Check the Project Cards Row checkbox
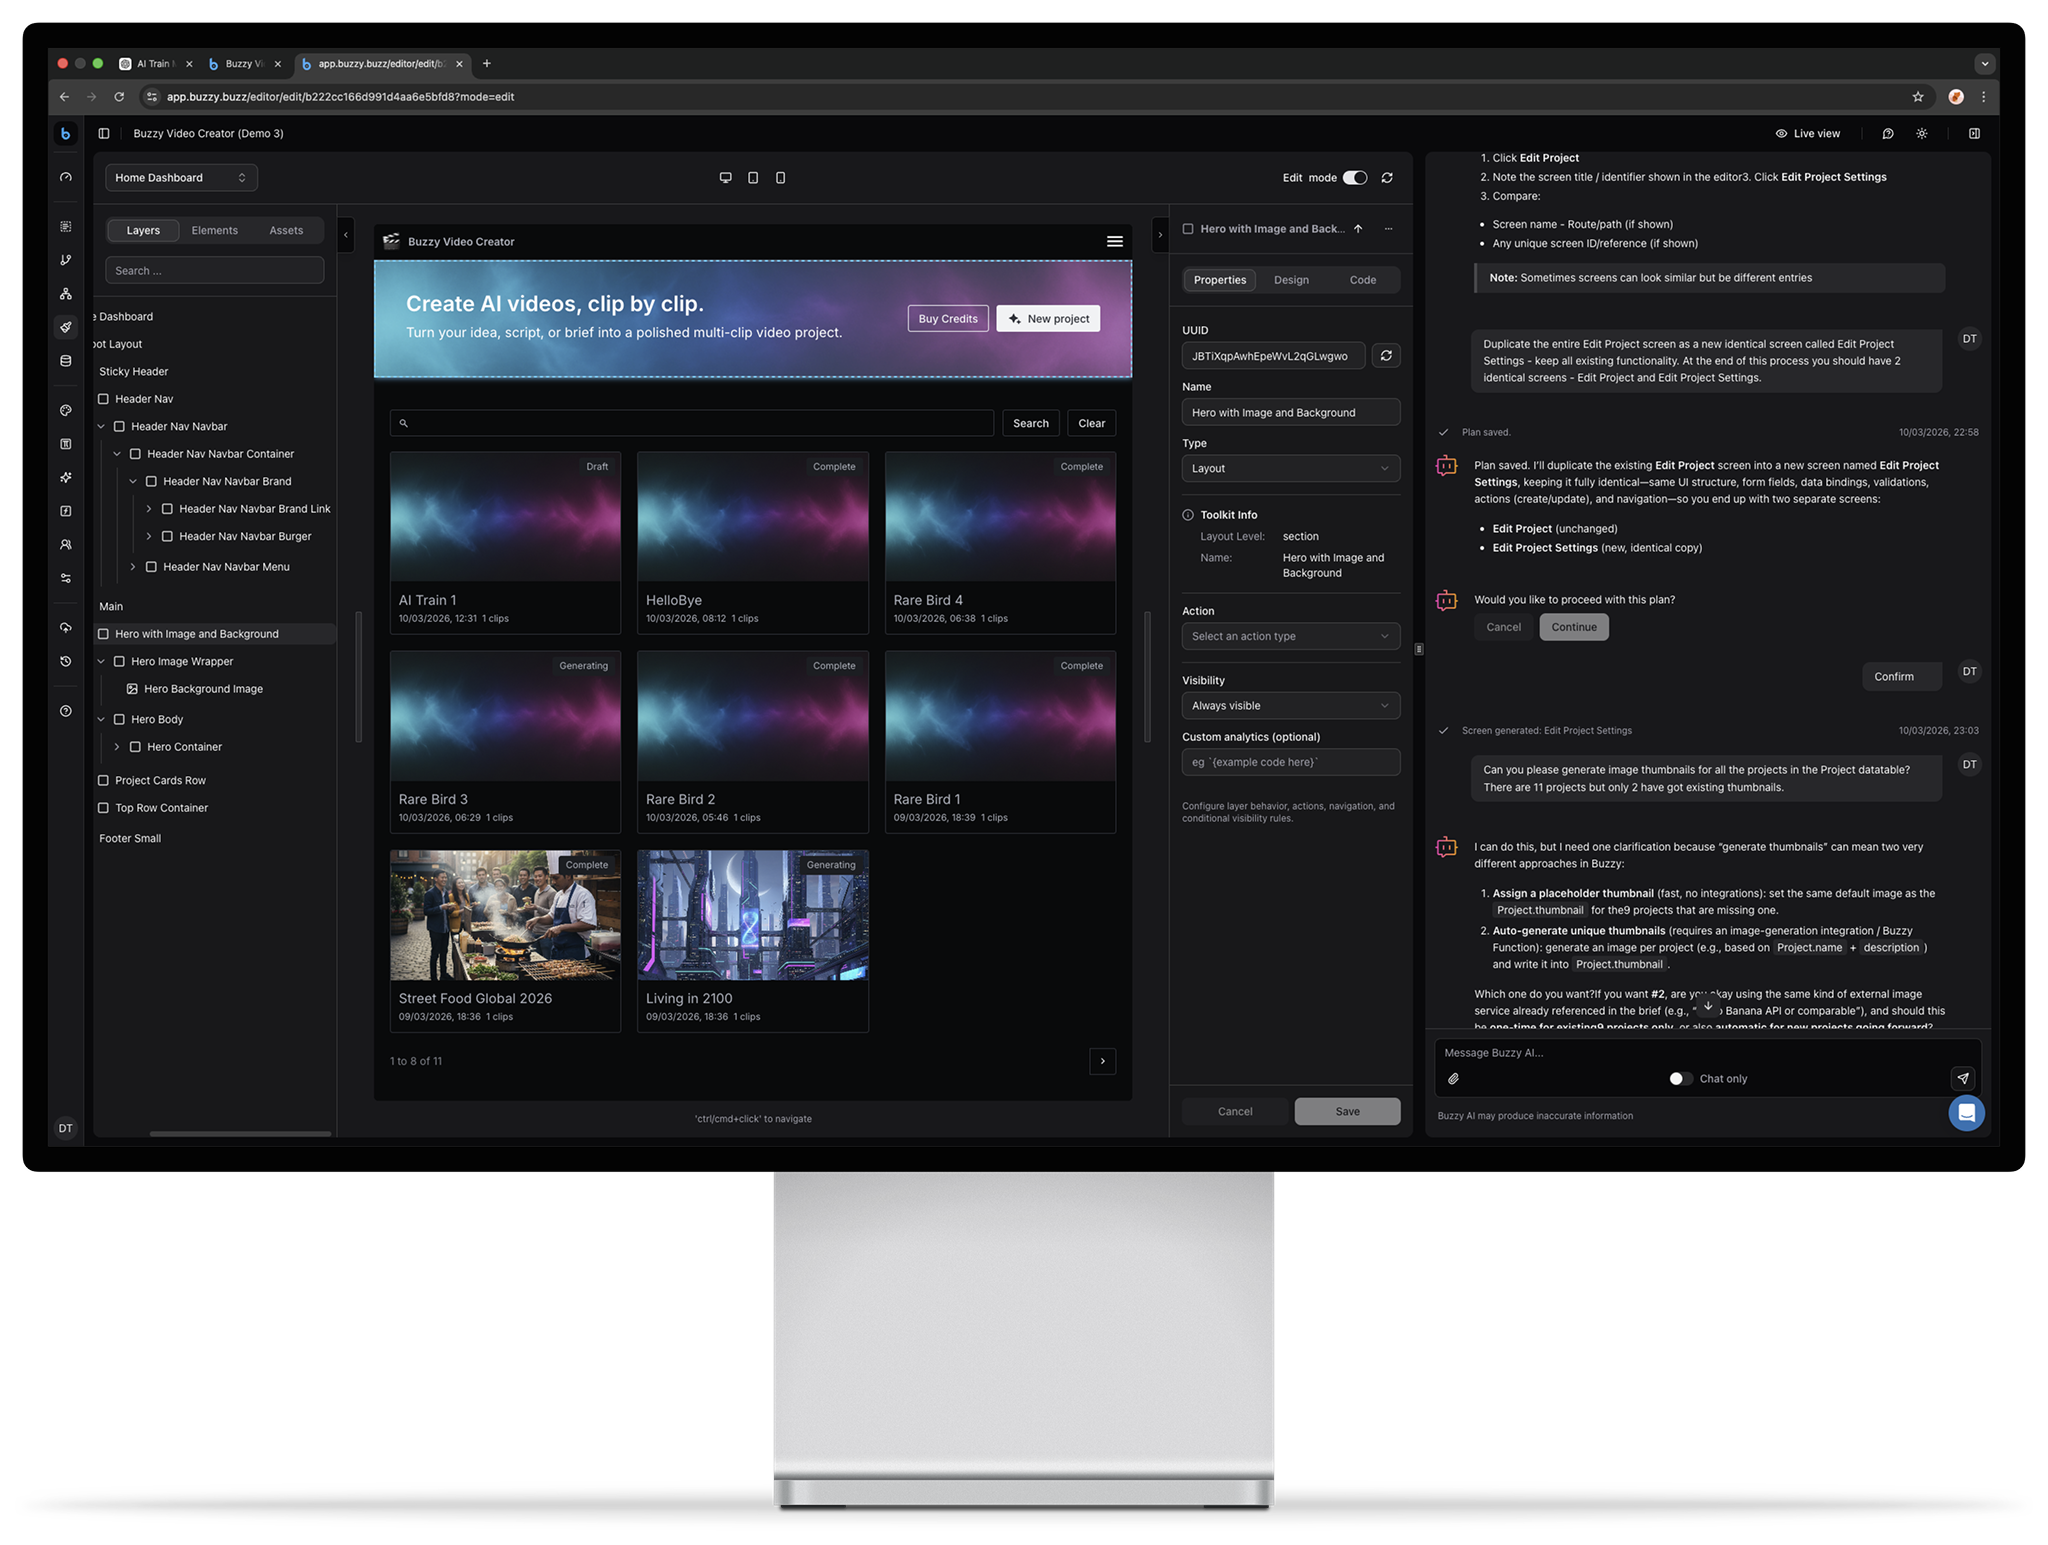This screenshot has height=1545, width=2048. tap(103, 781)
